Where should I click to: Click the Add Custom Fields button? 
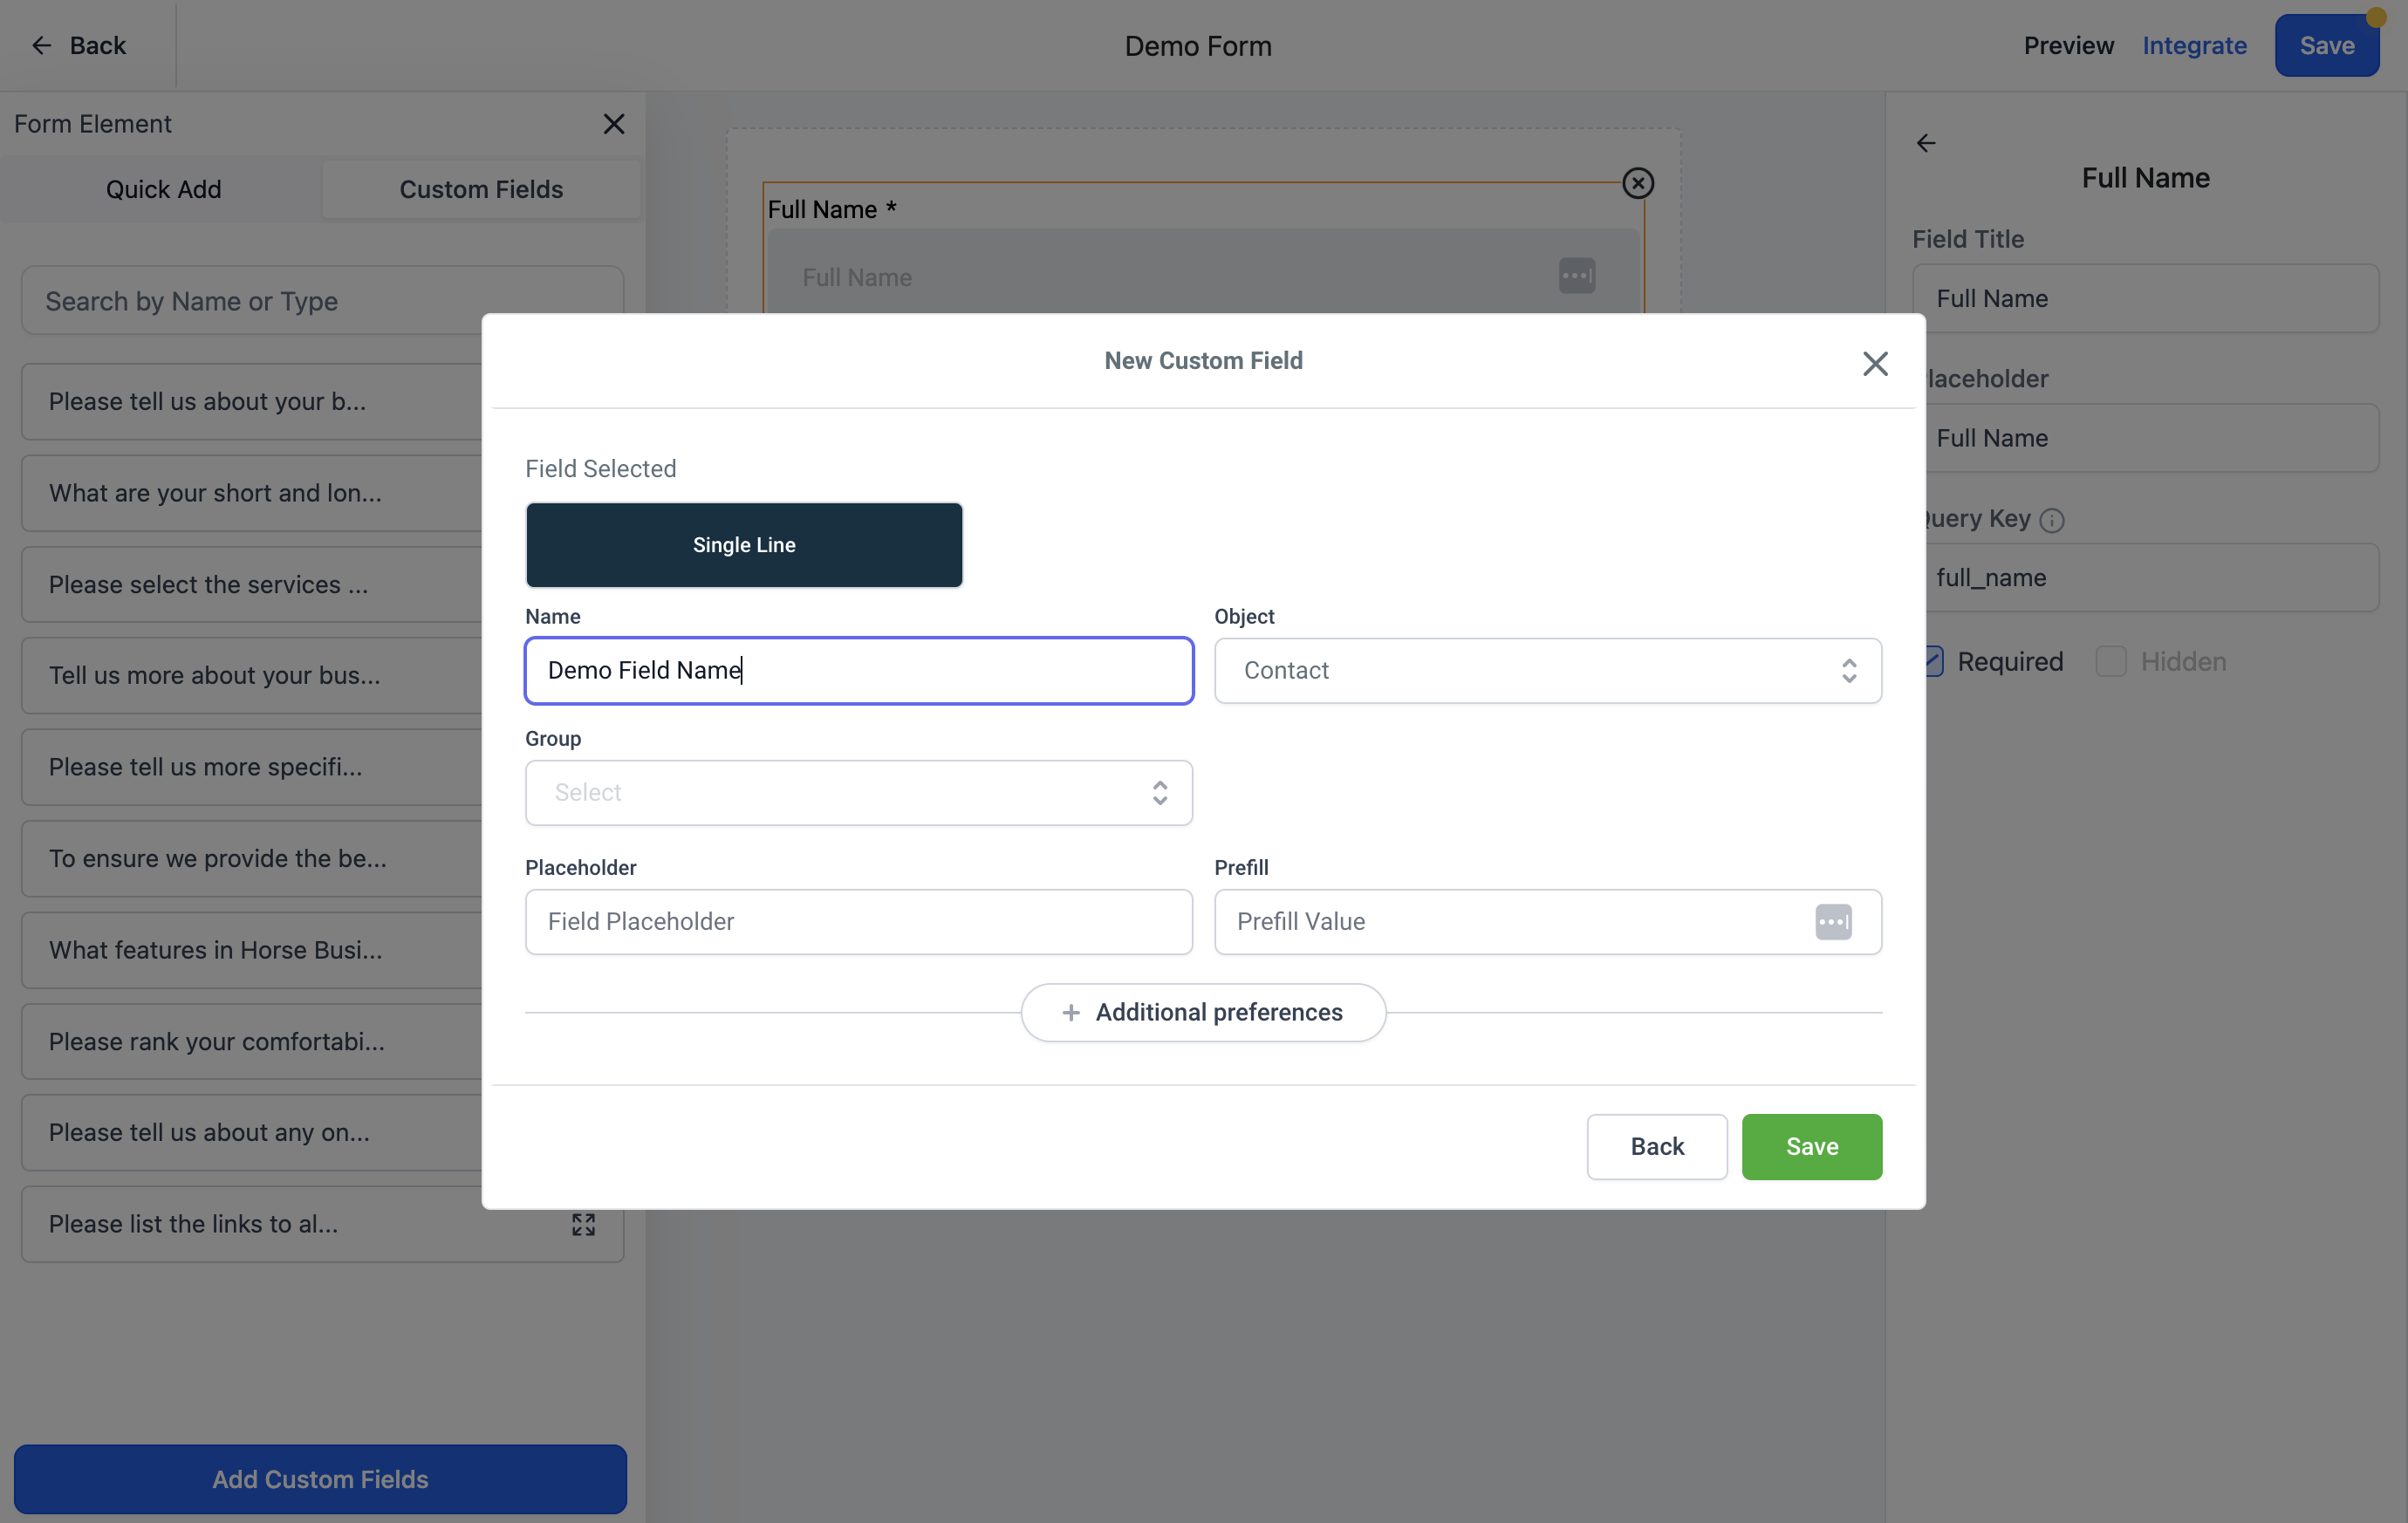point(320,1479)
